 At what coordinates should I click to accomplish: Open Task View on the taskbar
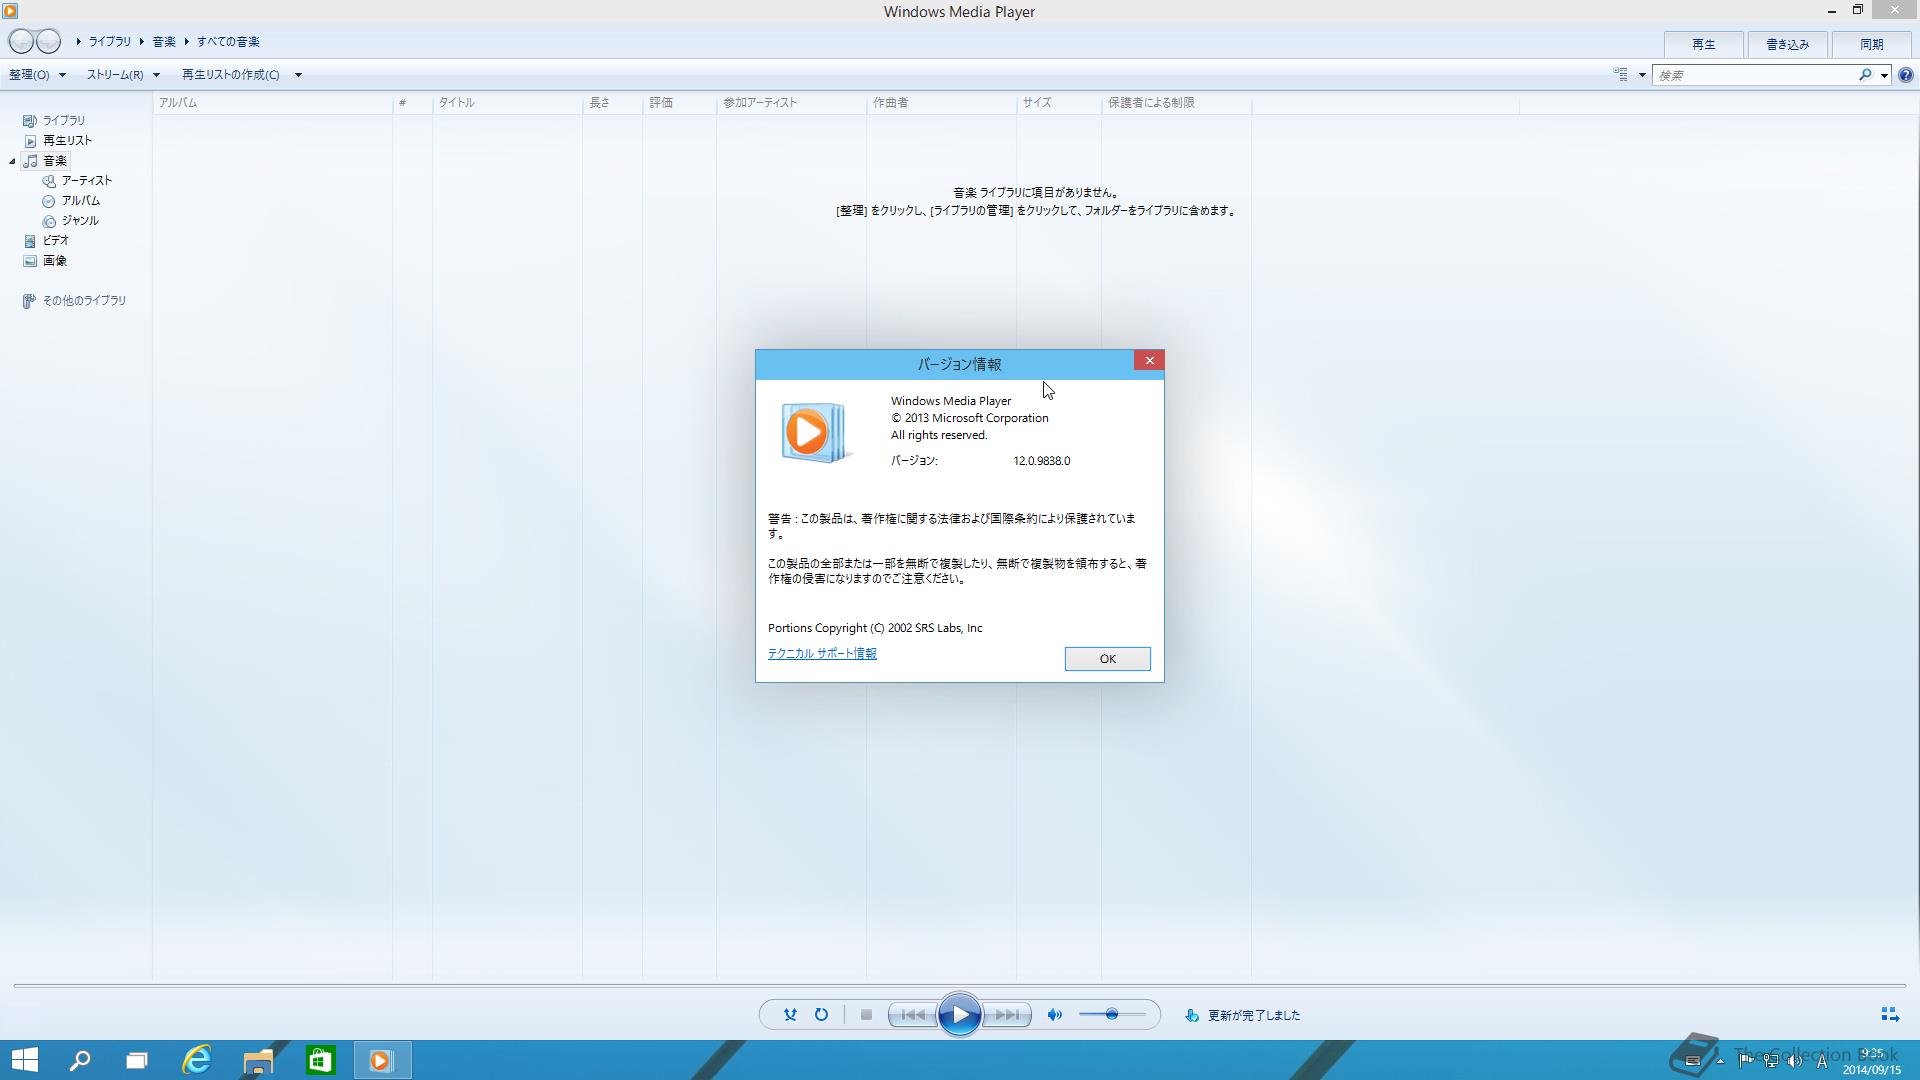(136, 1060)
